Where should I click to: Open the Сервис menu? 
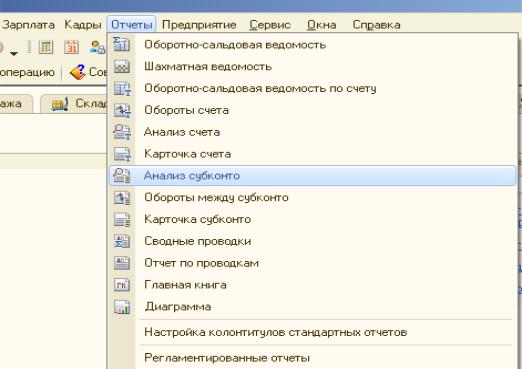point(270,25)
